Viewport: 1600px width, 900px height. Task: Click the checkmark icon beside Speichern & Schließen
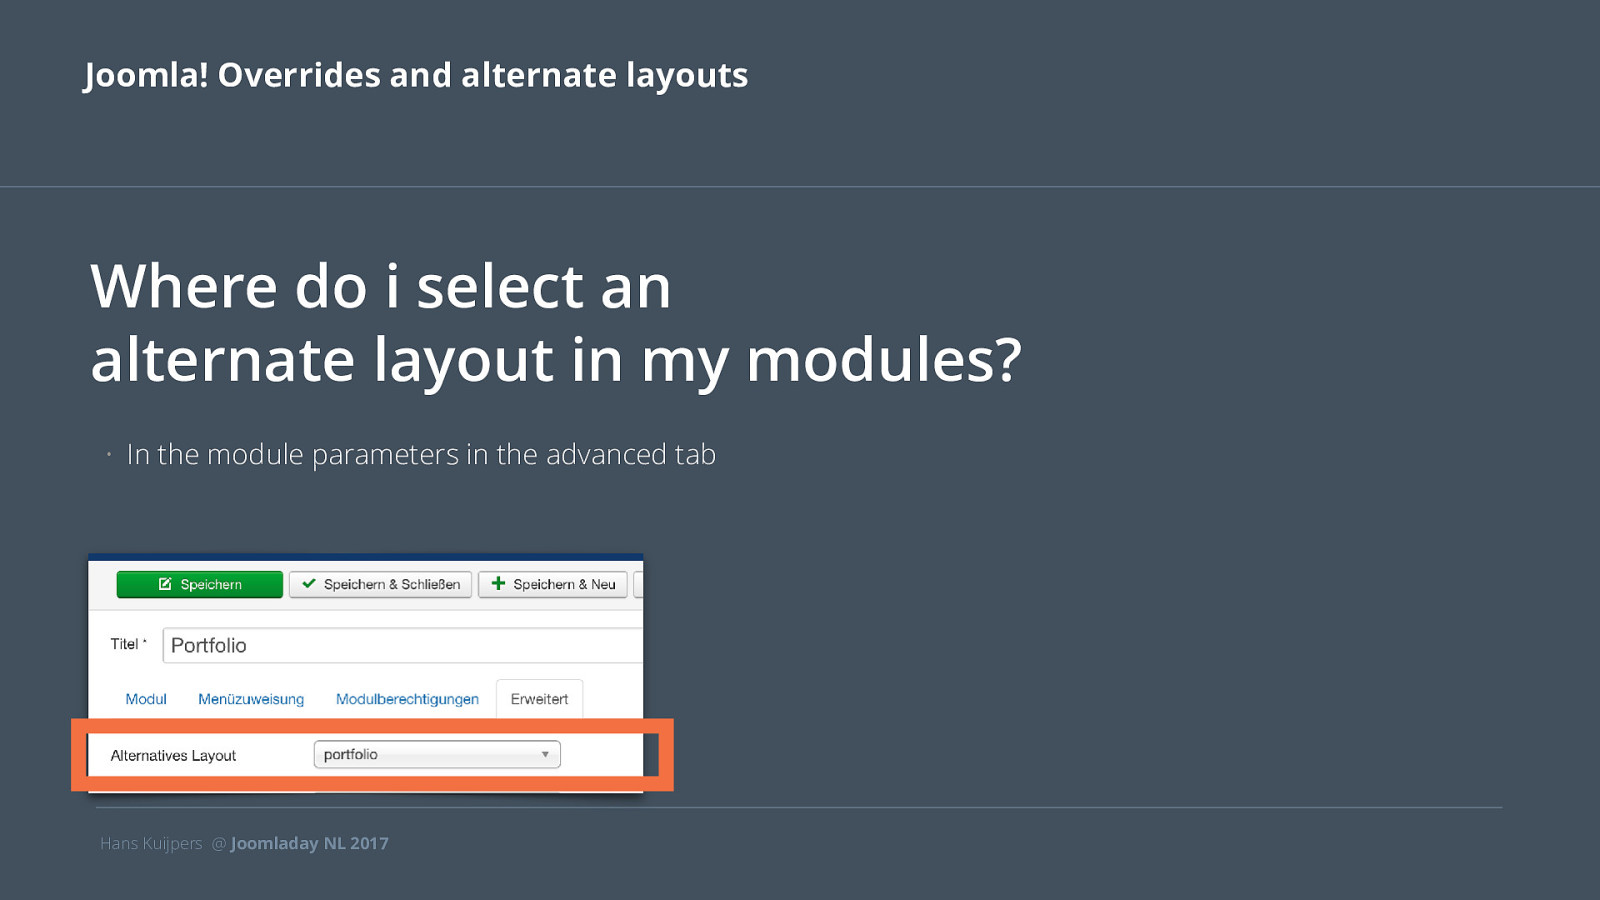[x=309, y=584]
